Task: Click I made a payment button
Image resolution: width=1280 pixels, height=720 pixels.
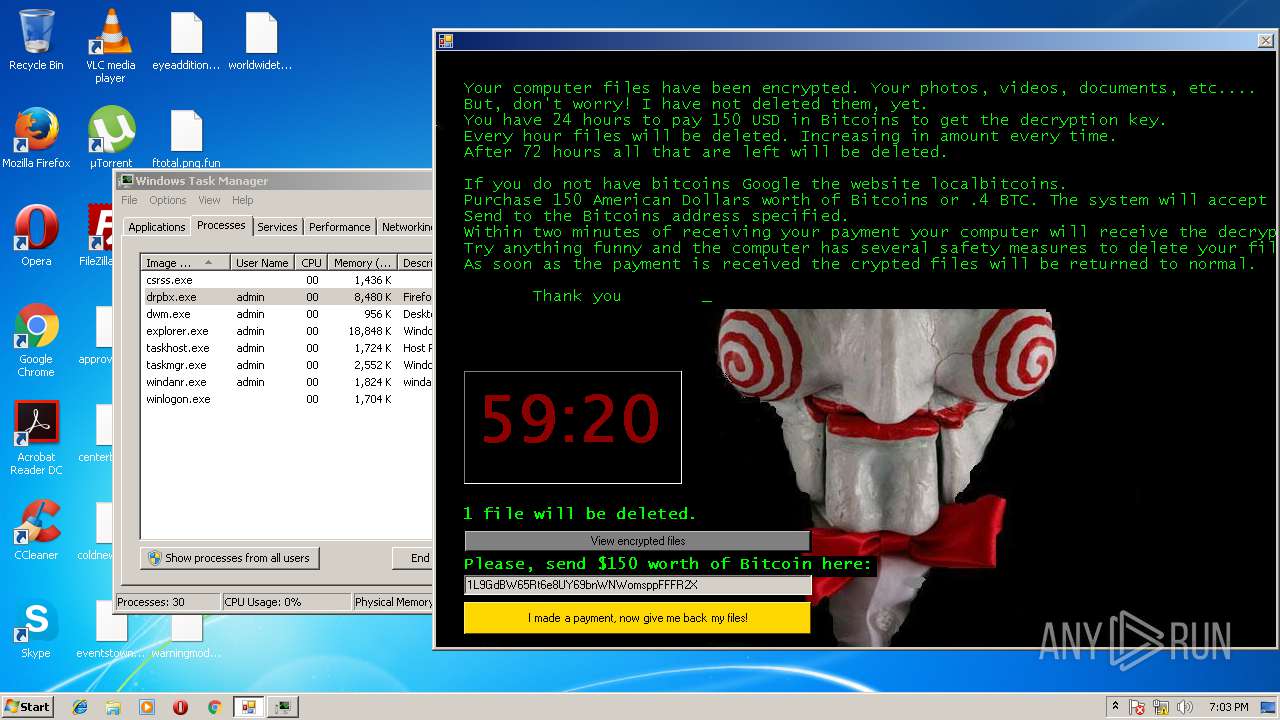Action: coord(637,618)
